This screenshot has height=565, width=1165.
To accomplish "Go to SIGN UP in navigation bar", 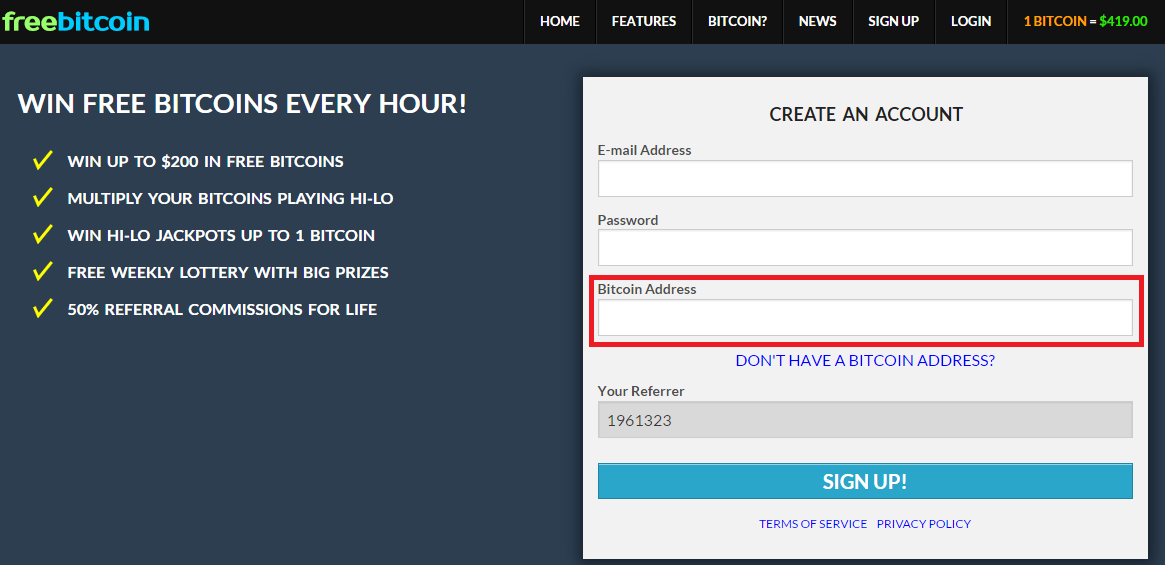I will click(x=893, y=22).
